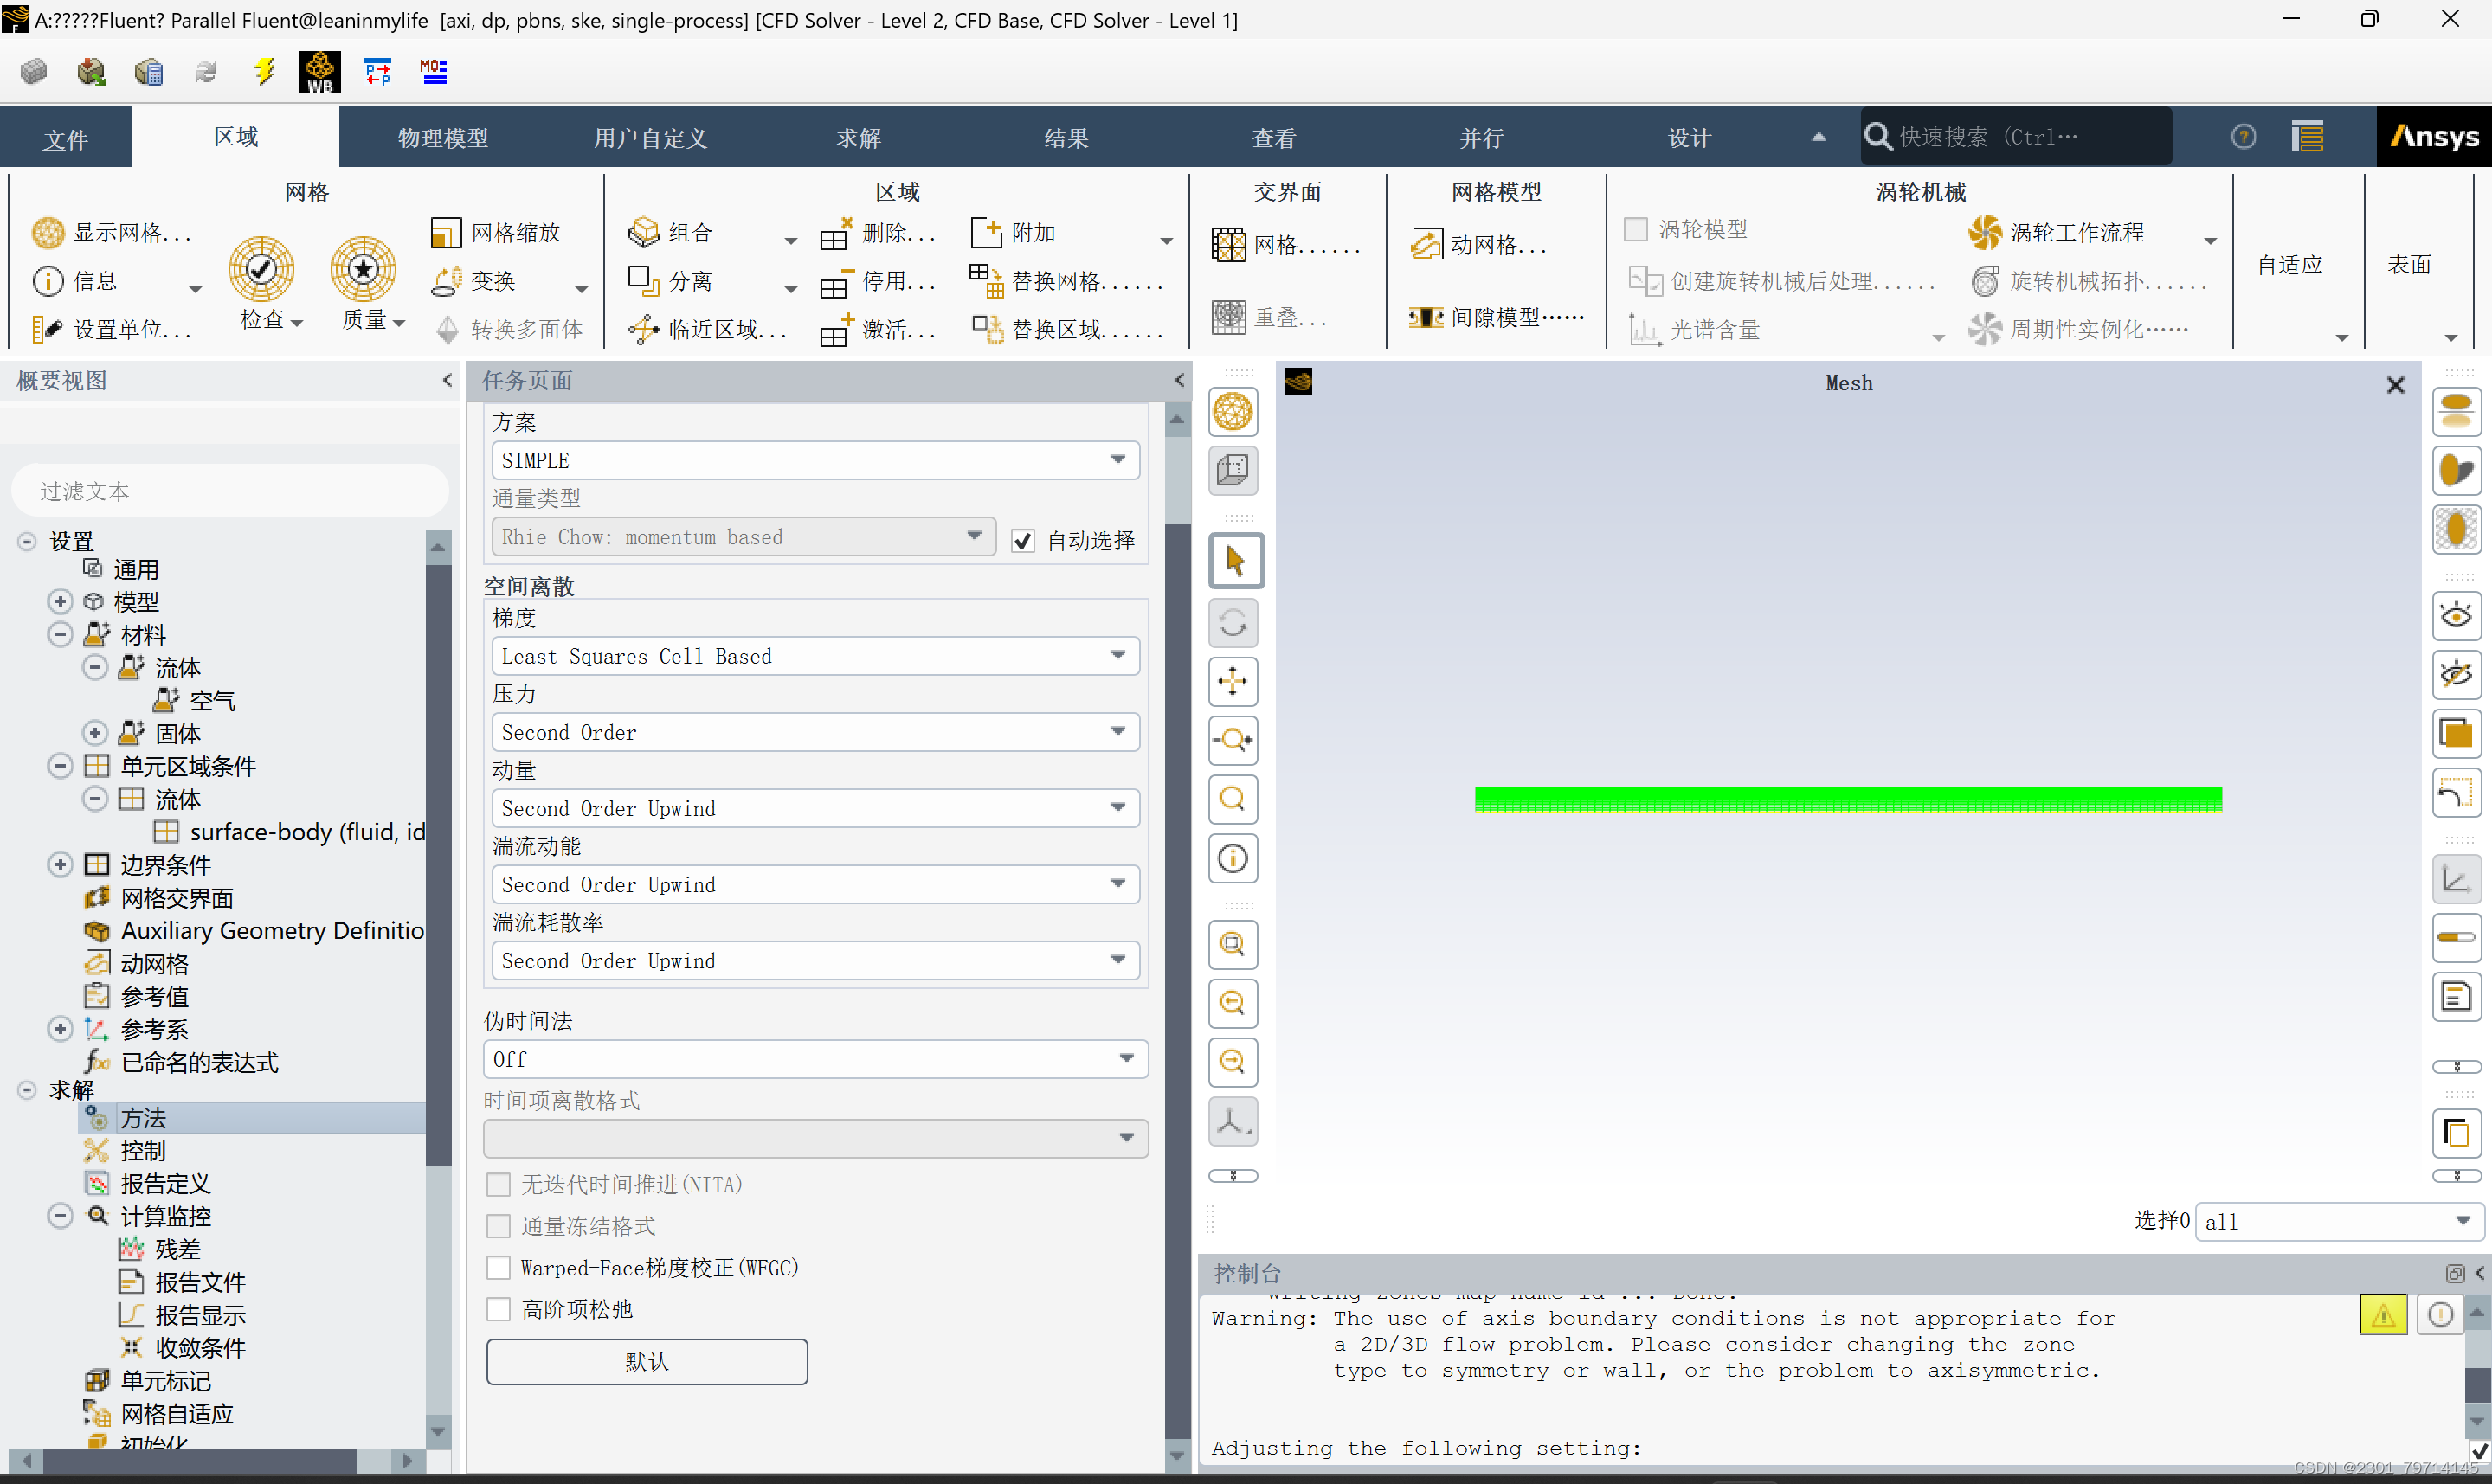The image size is (2492, 1484).
Task: Open the SIMPLE scheme dropdown
Action: coord(815,460)
